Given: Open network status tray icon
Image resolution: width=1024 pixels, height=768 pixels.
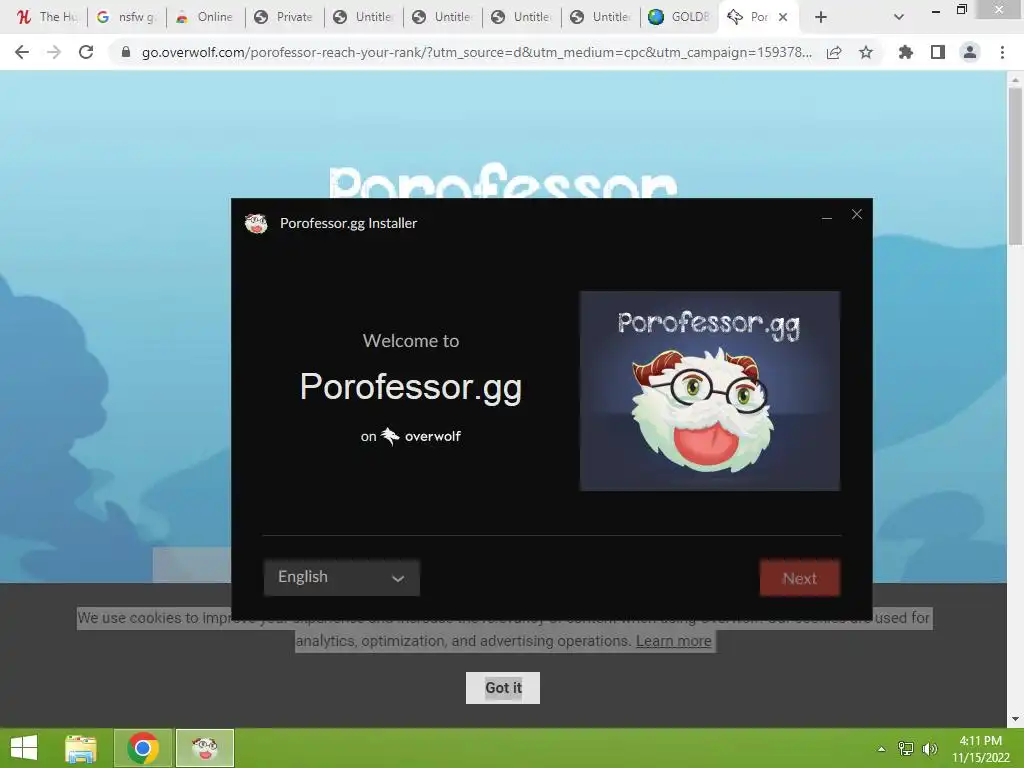Looking at the screenshot, I should pyautogui.click(x=906, y=748).
